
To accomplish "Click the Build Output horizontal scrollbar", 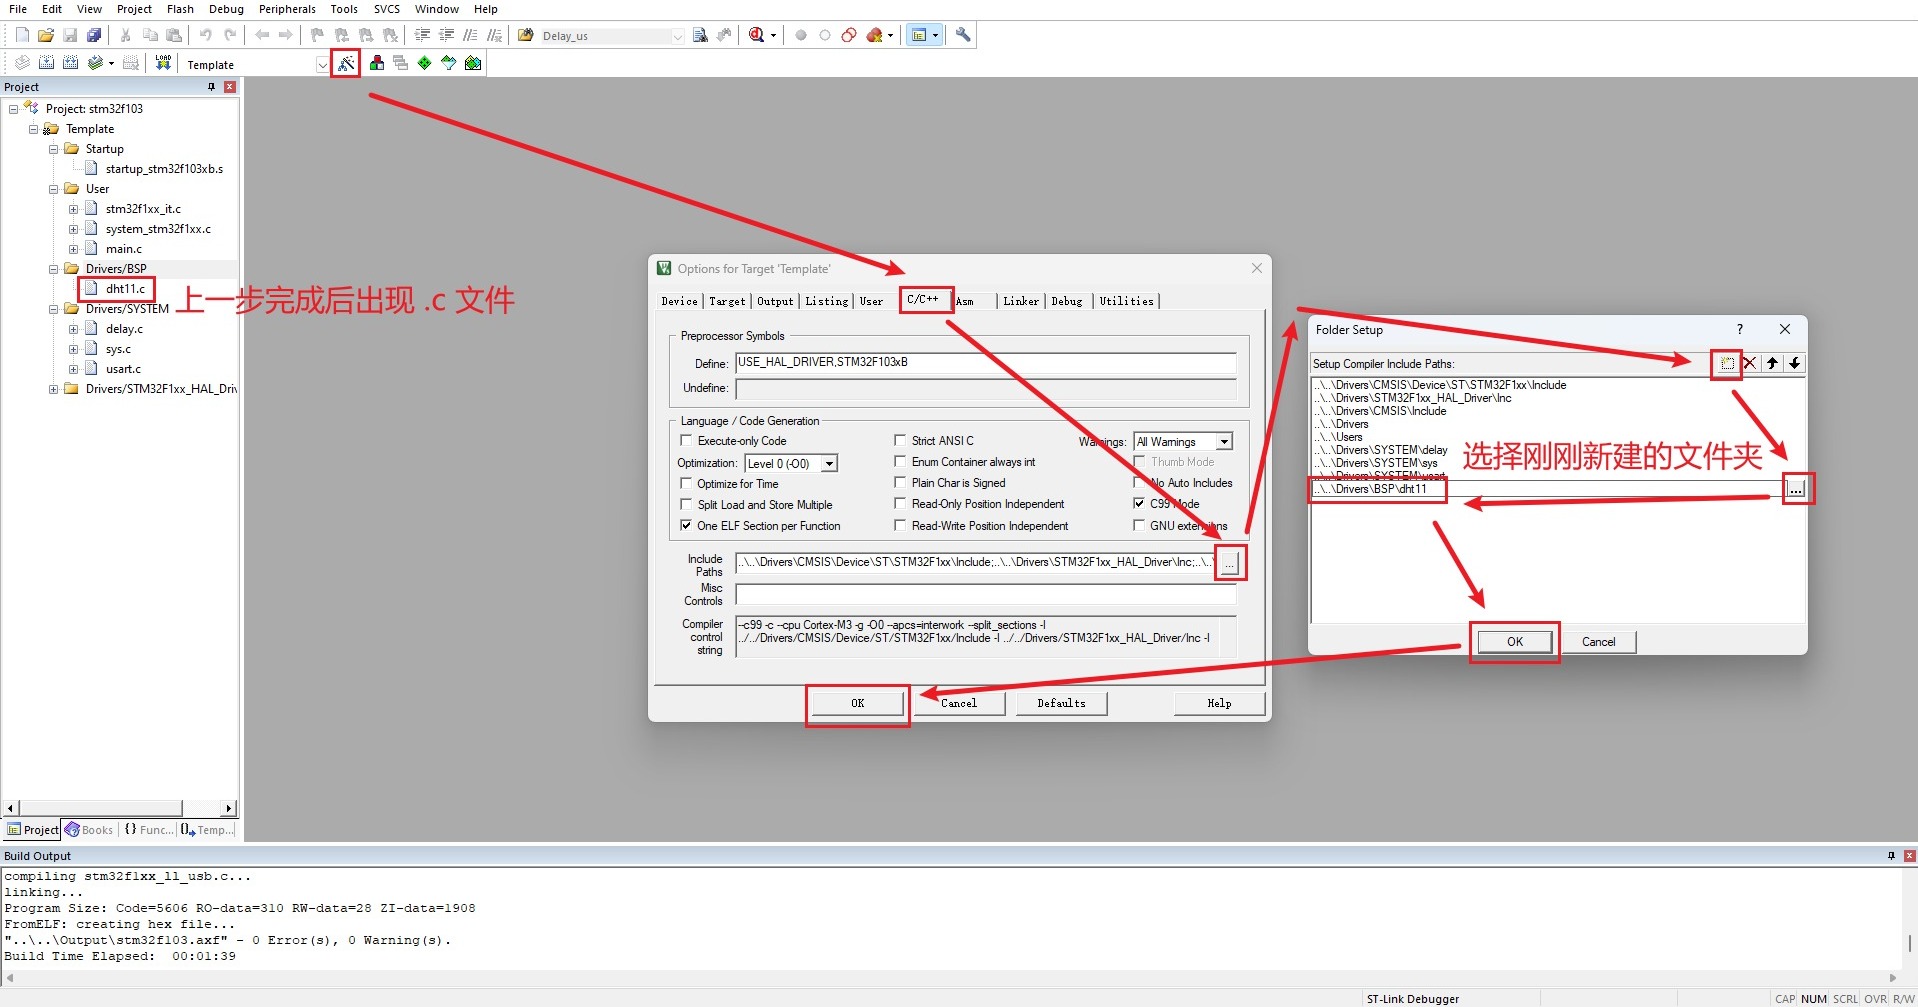I will pos(950,978).
